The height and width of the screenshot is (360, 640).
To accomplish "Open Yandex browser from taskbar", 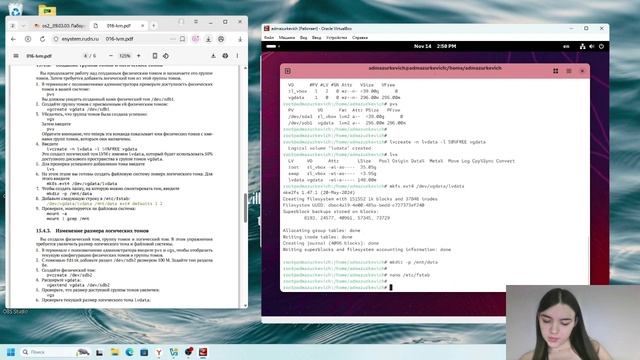I will tap(159, 352).
